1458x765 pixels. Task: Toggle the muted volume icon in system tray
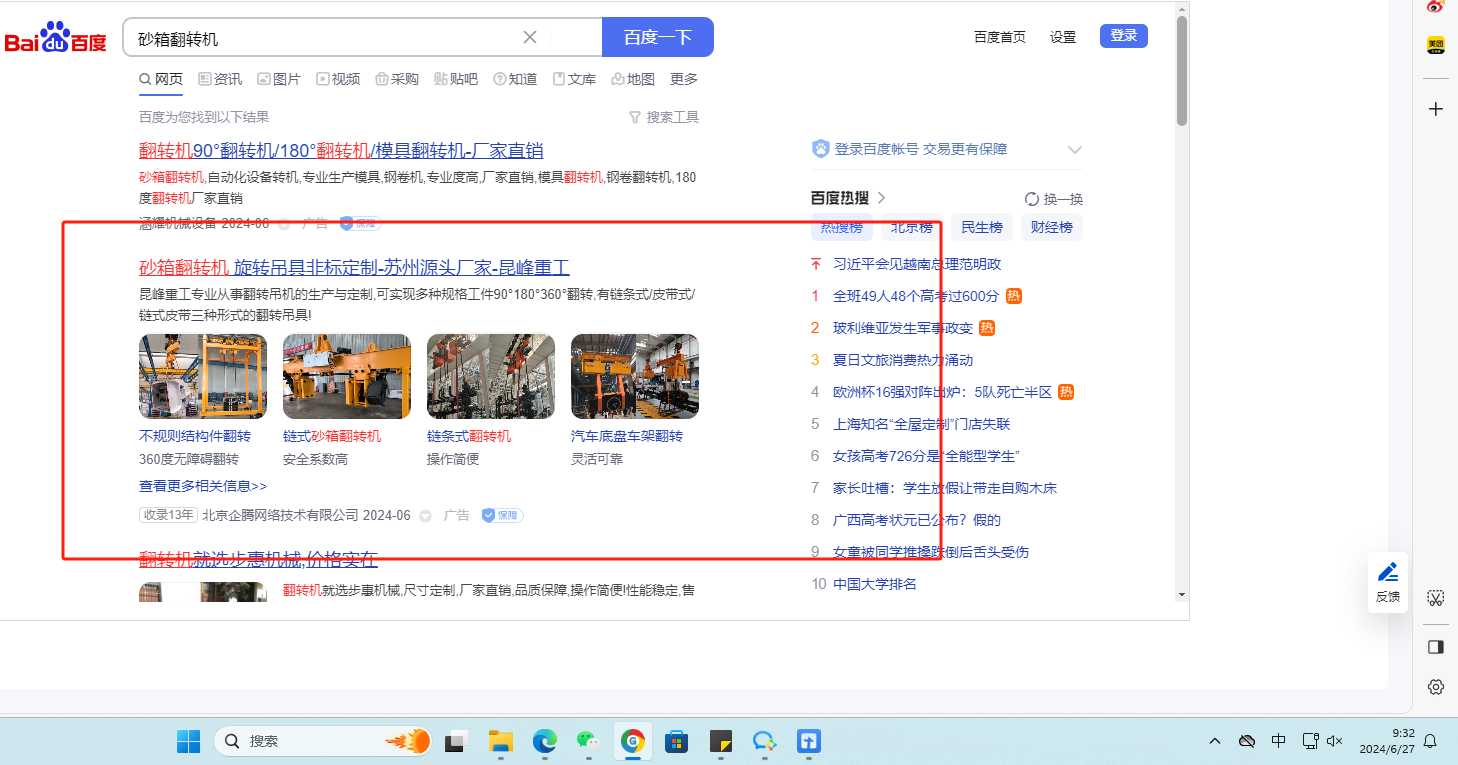point(1334,741)
